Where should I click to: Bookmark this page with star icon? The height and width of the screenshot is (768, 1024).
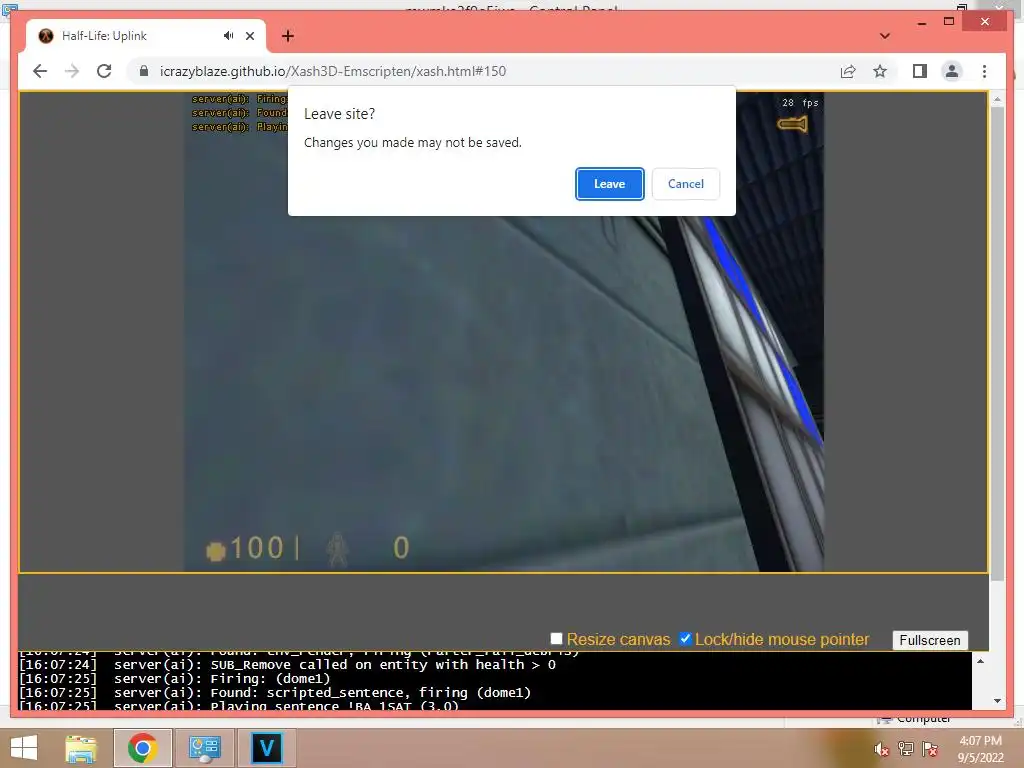[x=880, y=71]
